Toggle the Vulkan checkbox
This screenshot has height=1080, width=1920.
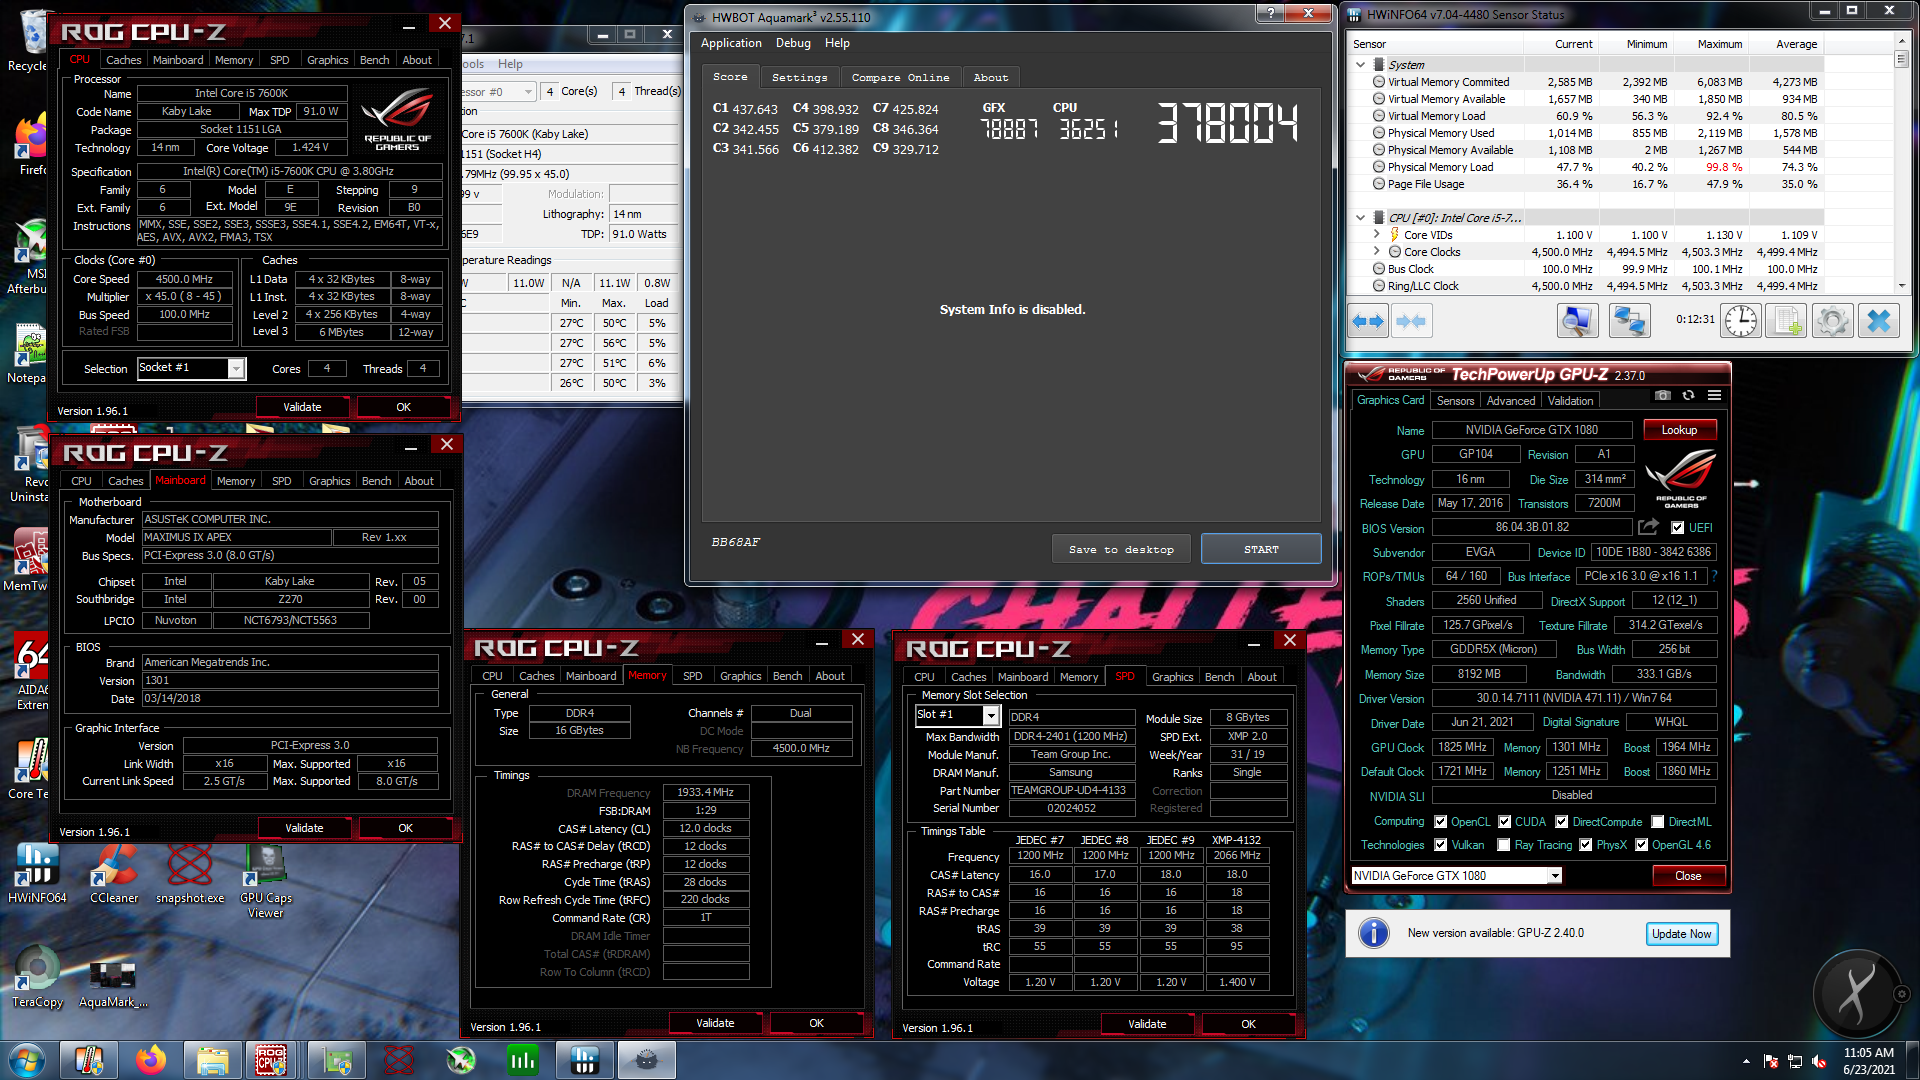(1441, 845)
